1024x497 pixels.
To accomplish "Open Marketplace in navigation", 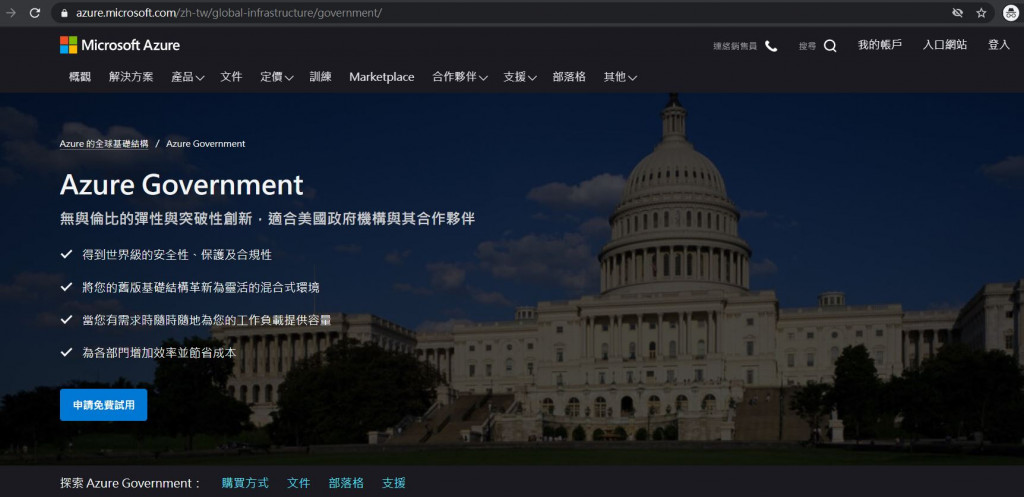I will coord(381,77).
